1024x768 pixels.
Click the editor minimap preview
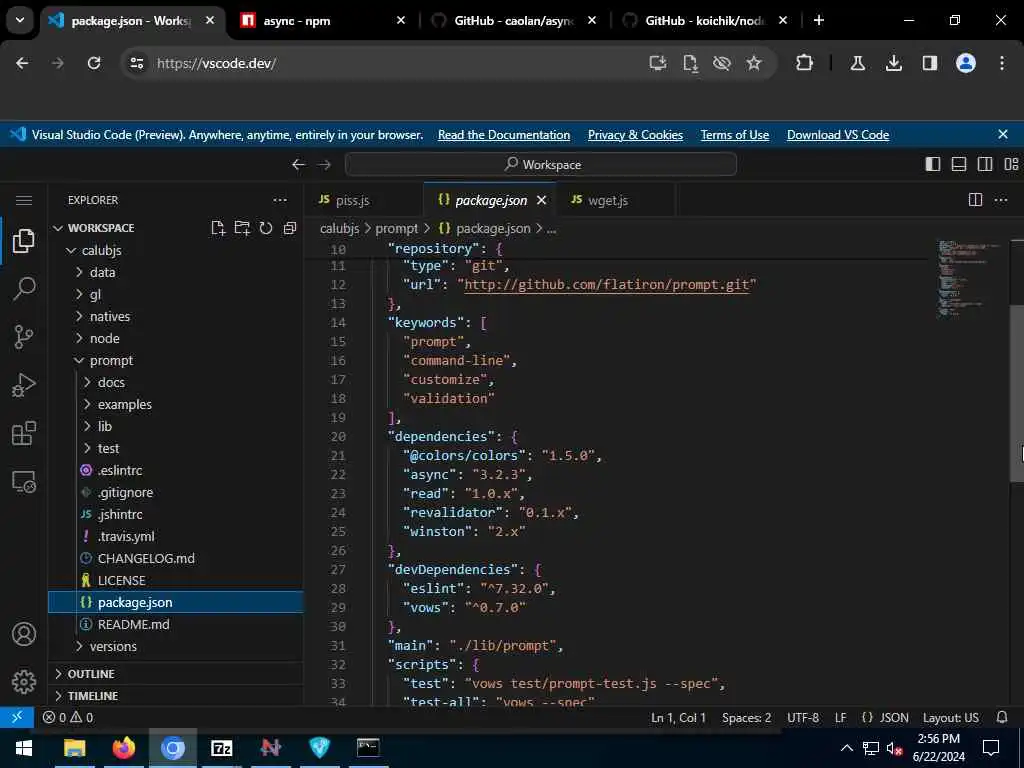pyautogui.click(x=969, y=280)
